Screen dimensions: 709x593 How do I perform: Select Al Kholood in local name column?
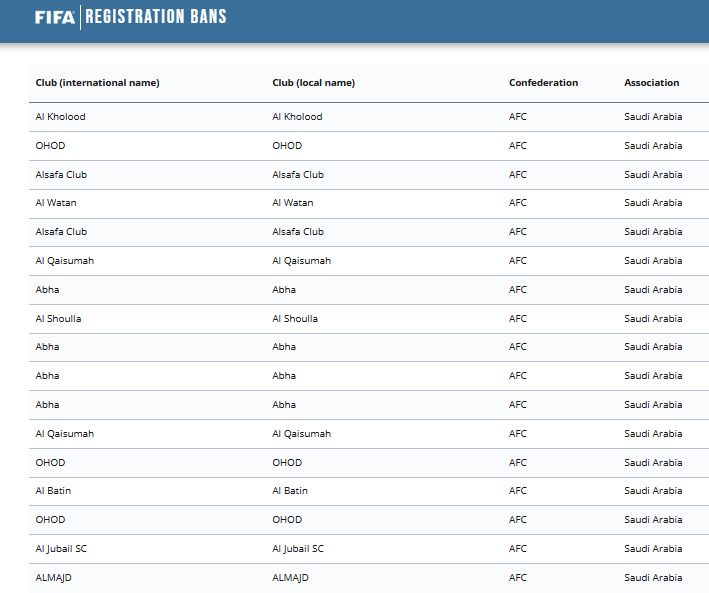tap(297, 117)
